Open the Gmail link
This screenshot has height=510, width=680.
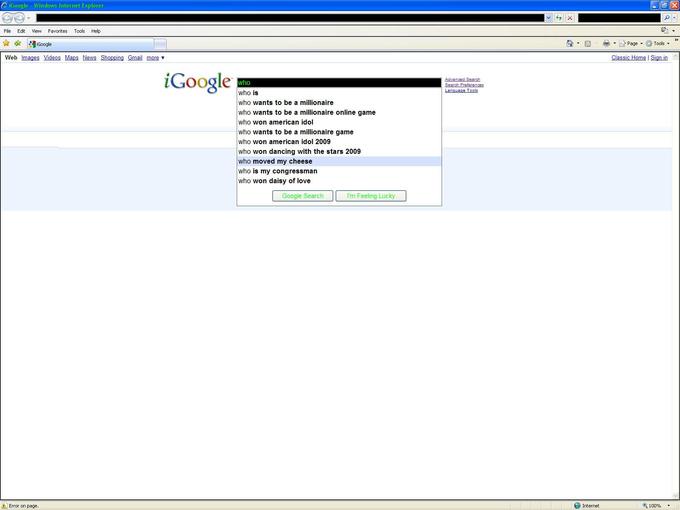[135, 58]
